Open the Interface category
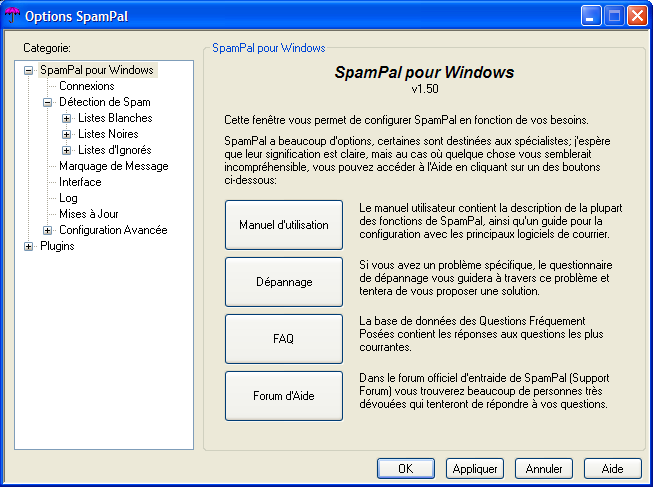The image size is (653, 487). click(x=80, y=182)
